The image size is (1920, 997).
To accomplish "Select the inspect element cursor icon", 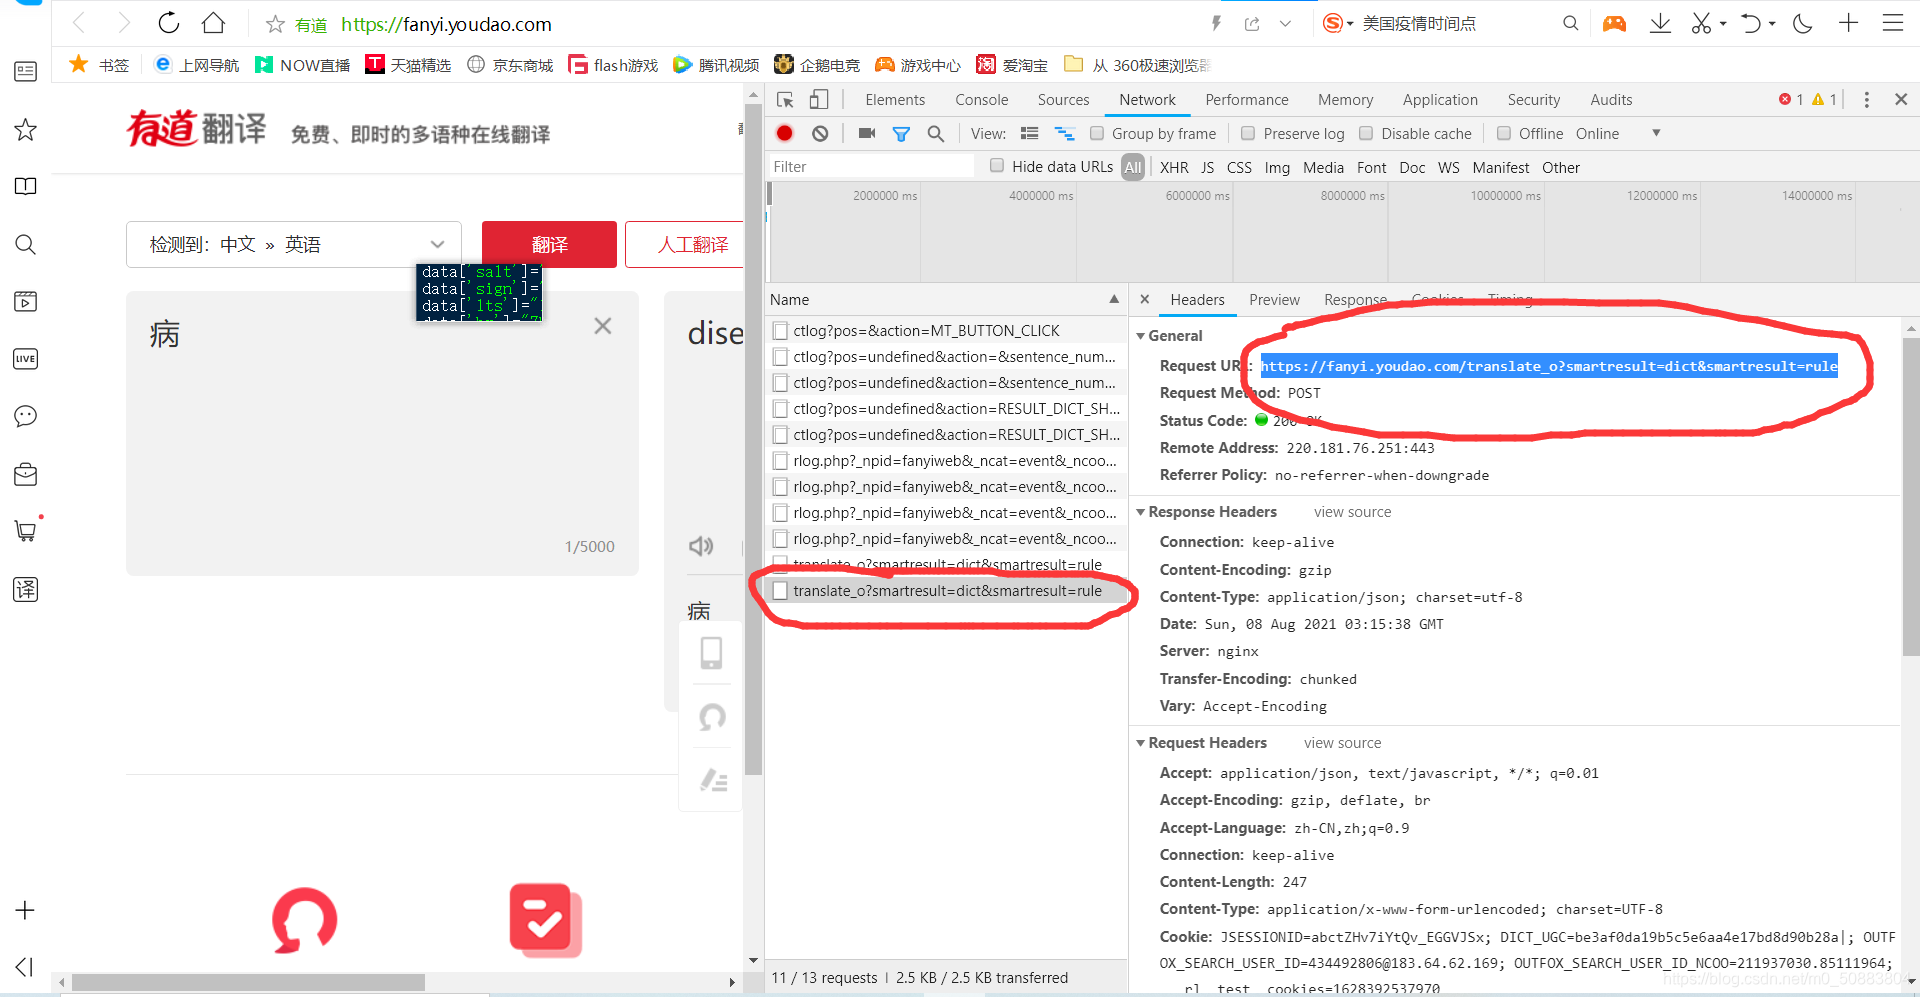I will (784, 99).
